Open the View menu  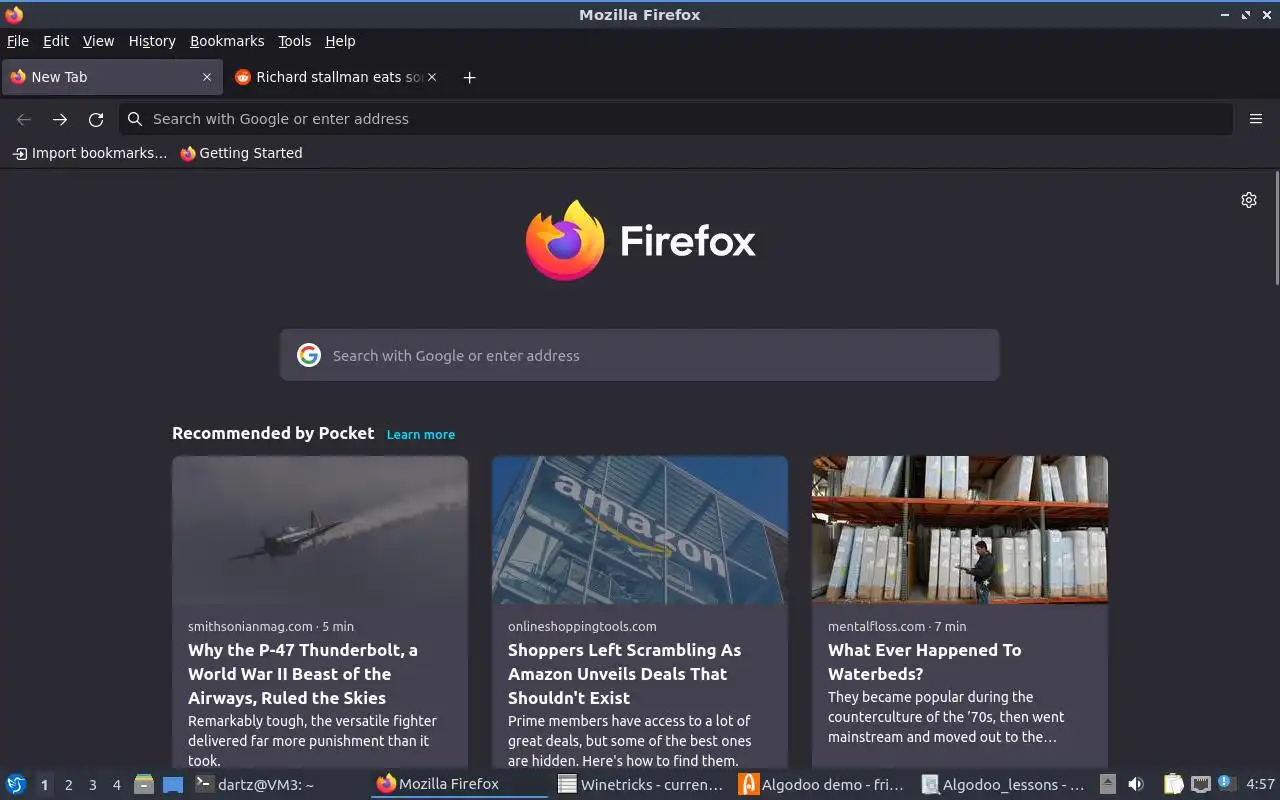pos(98,41)
